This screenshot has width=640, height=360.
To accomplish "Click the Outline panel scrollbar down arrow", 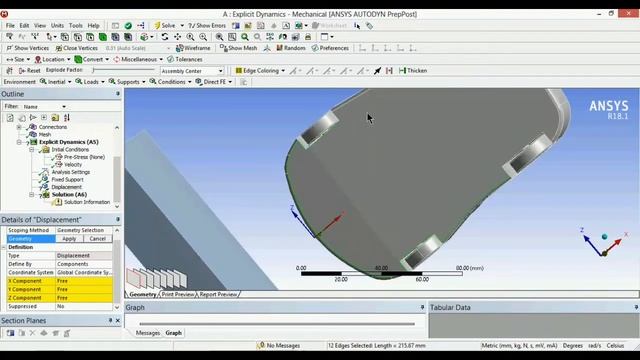I will (x=117, y=207).
